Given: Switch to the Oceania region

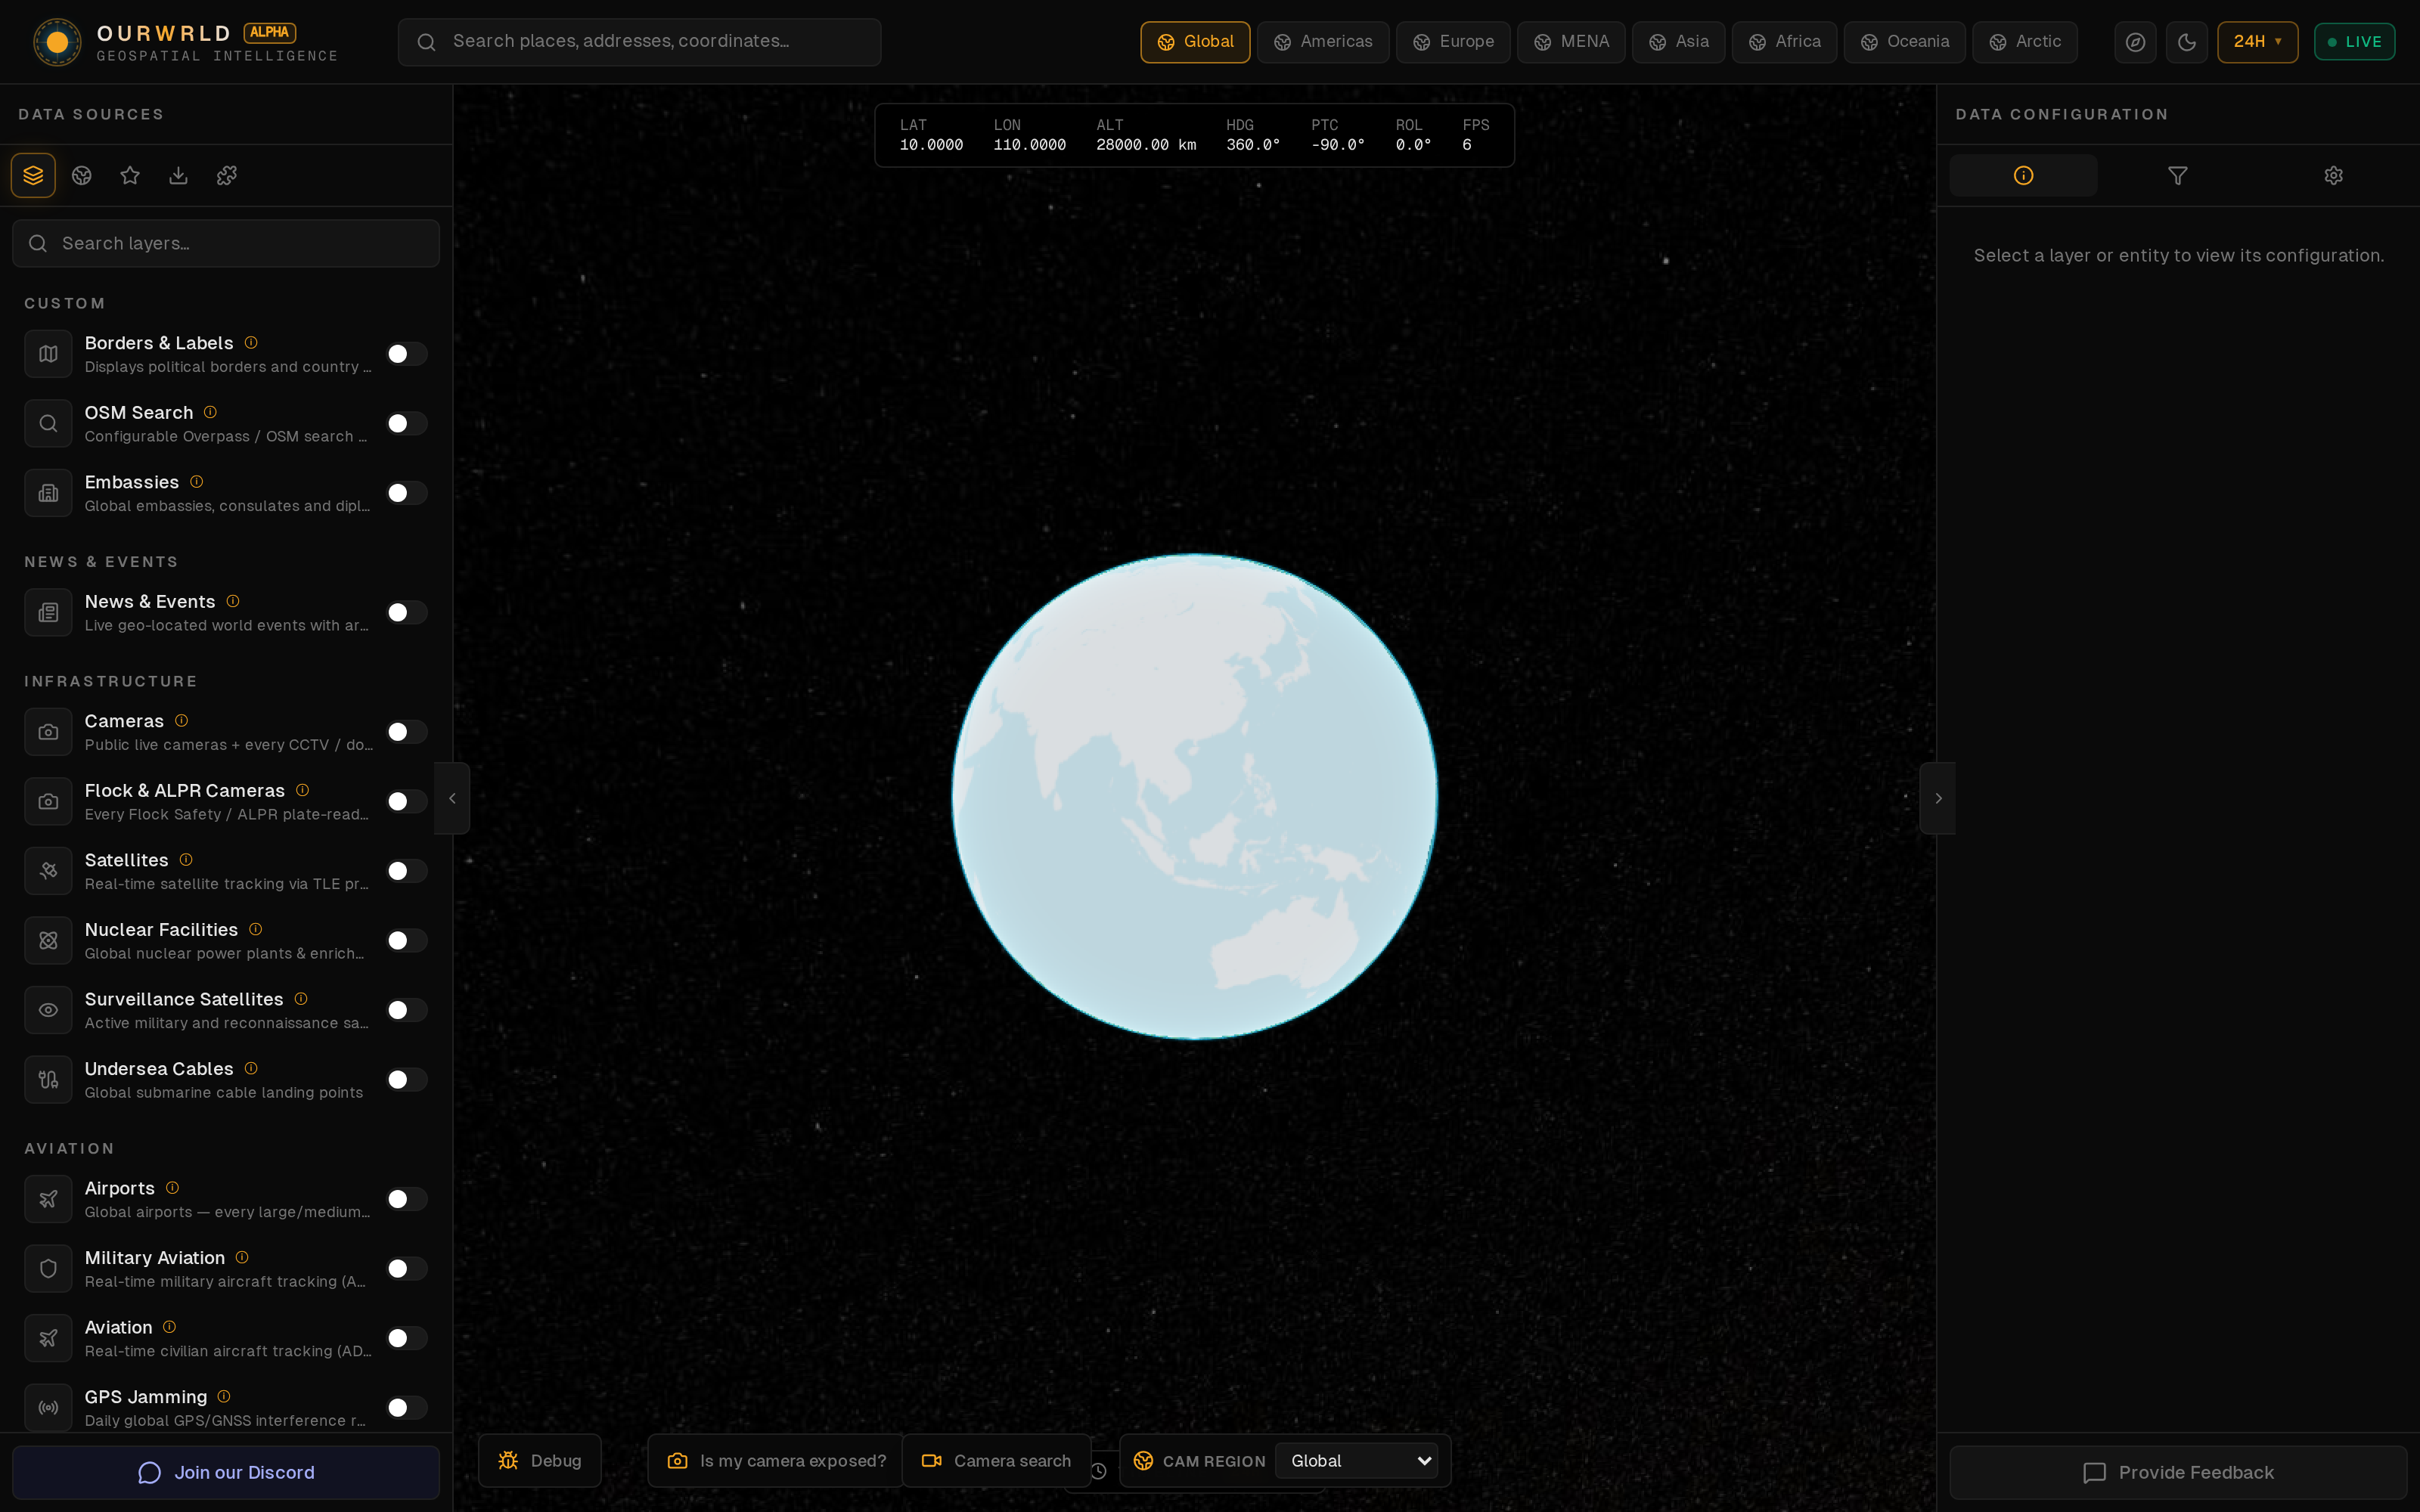Looking at the screenshot, I should [1904, 42].
